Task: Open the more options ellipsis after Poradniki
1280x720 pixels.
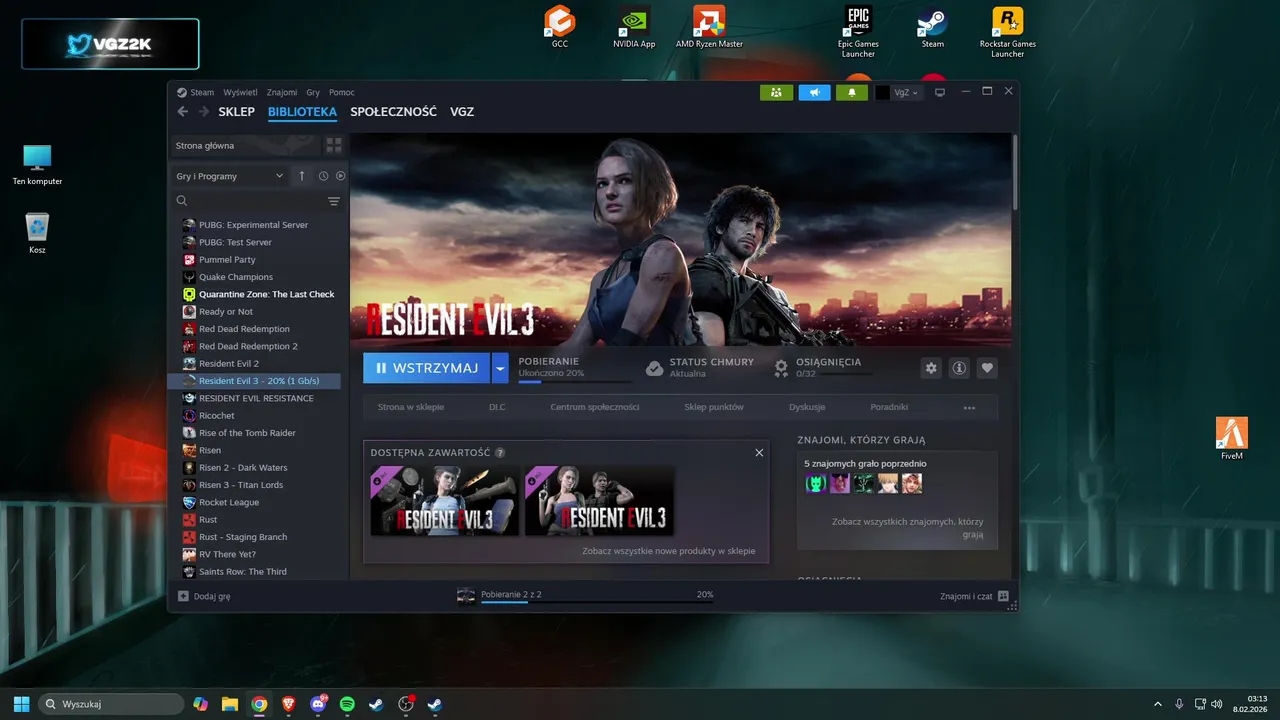Action: click(969, 407)
